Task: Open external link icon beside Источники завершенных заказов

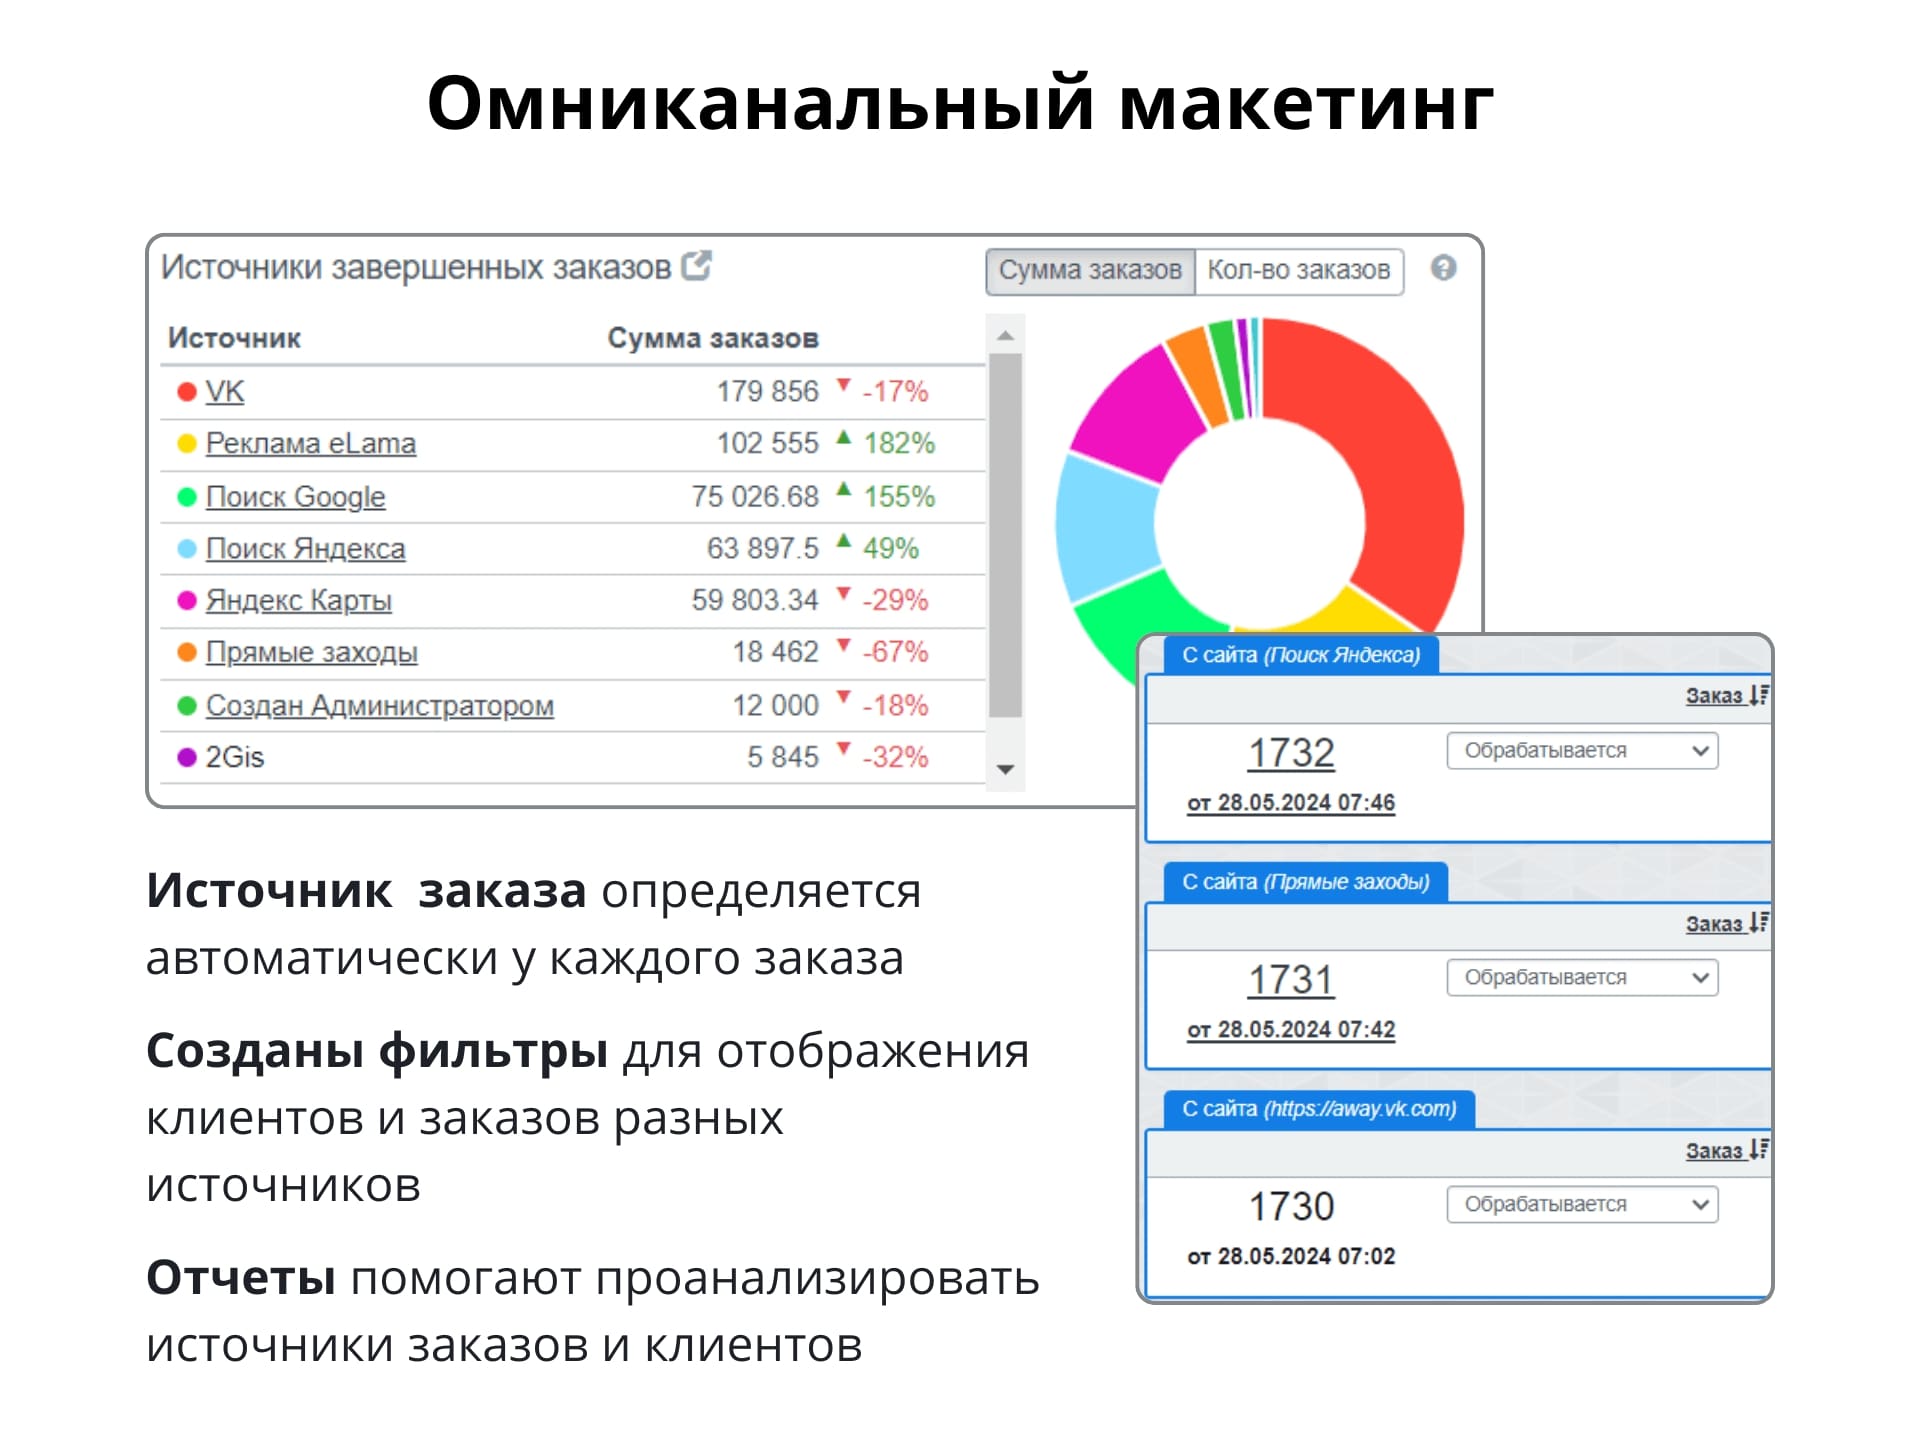Action: point(696,266)
